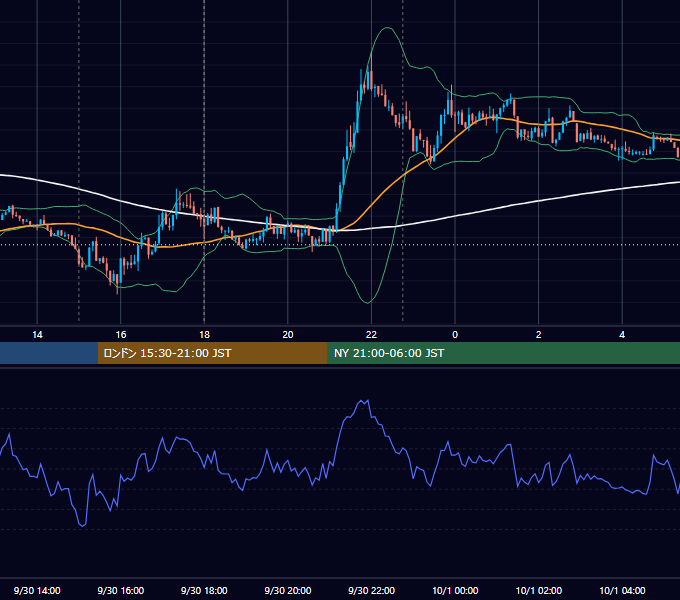This screenshot has height=600, width=680.
Task: Click the '10/1 04:00' date label
Action: click(x=622, y=590)
